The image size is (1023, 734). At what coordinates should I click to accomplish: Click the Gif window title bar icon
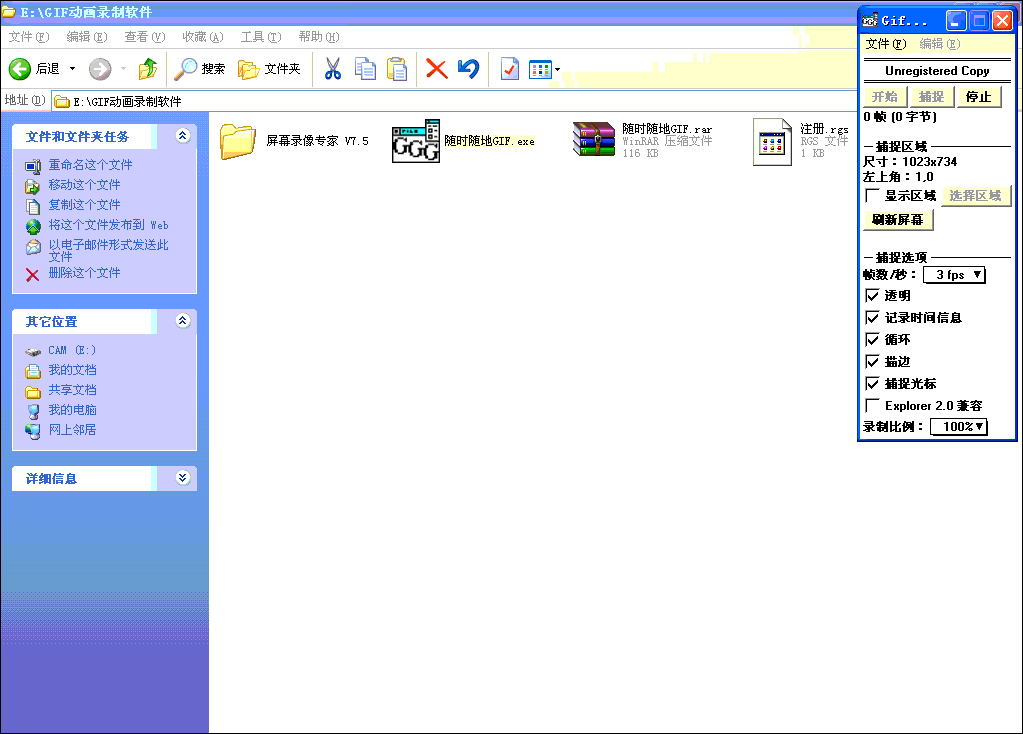tap(870, 21)
